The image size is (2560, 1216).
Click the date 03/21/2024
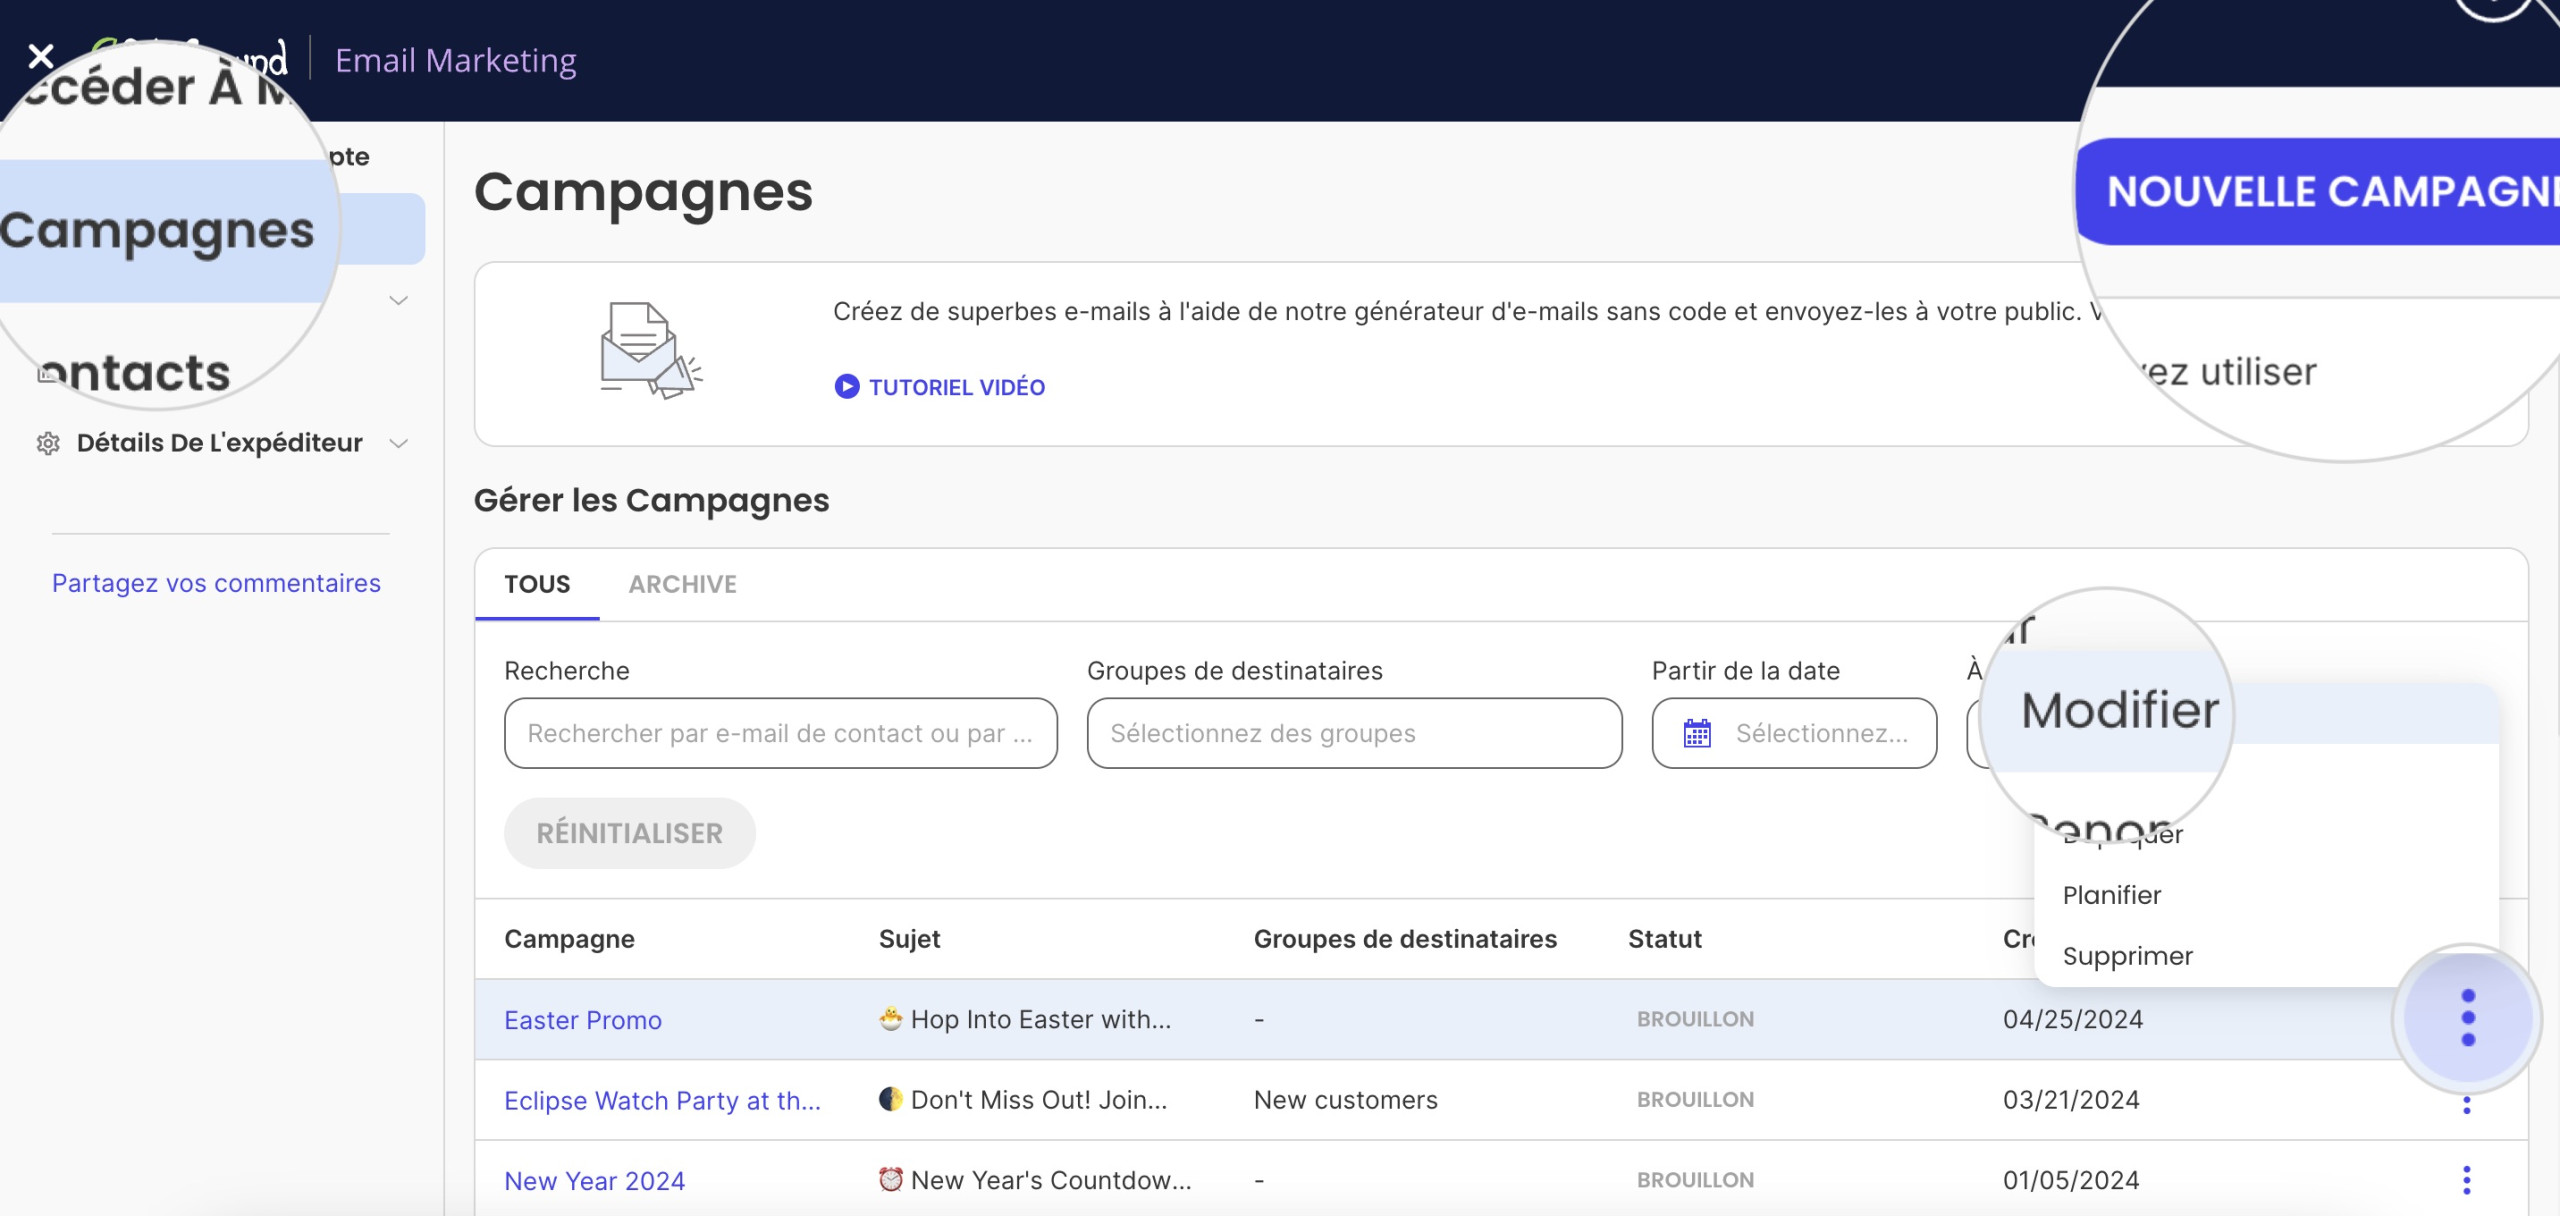pos(2071,1100)
